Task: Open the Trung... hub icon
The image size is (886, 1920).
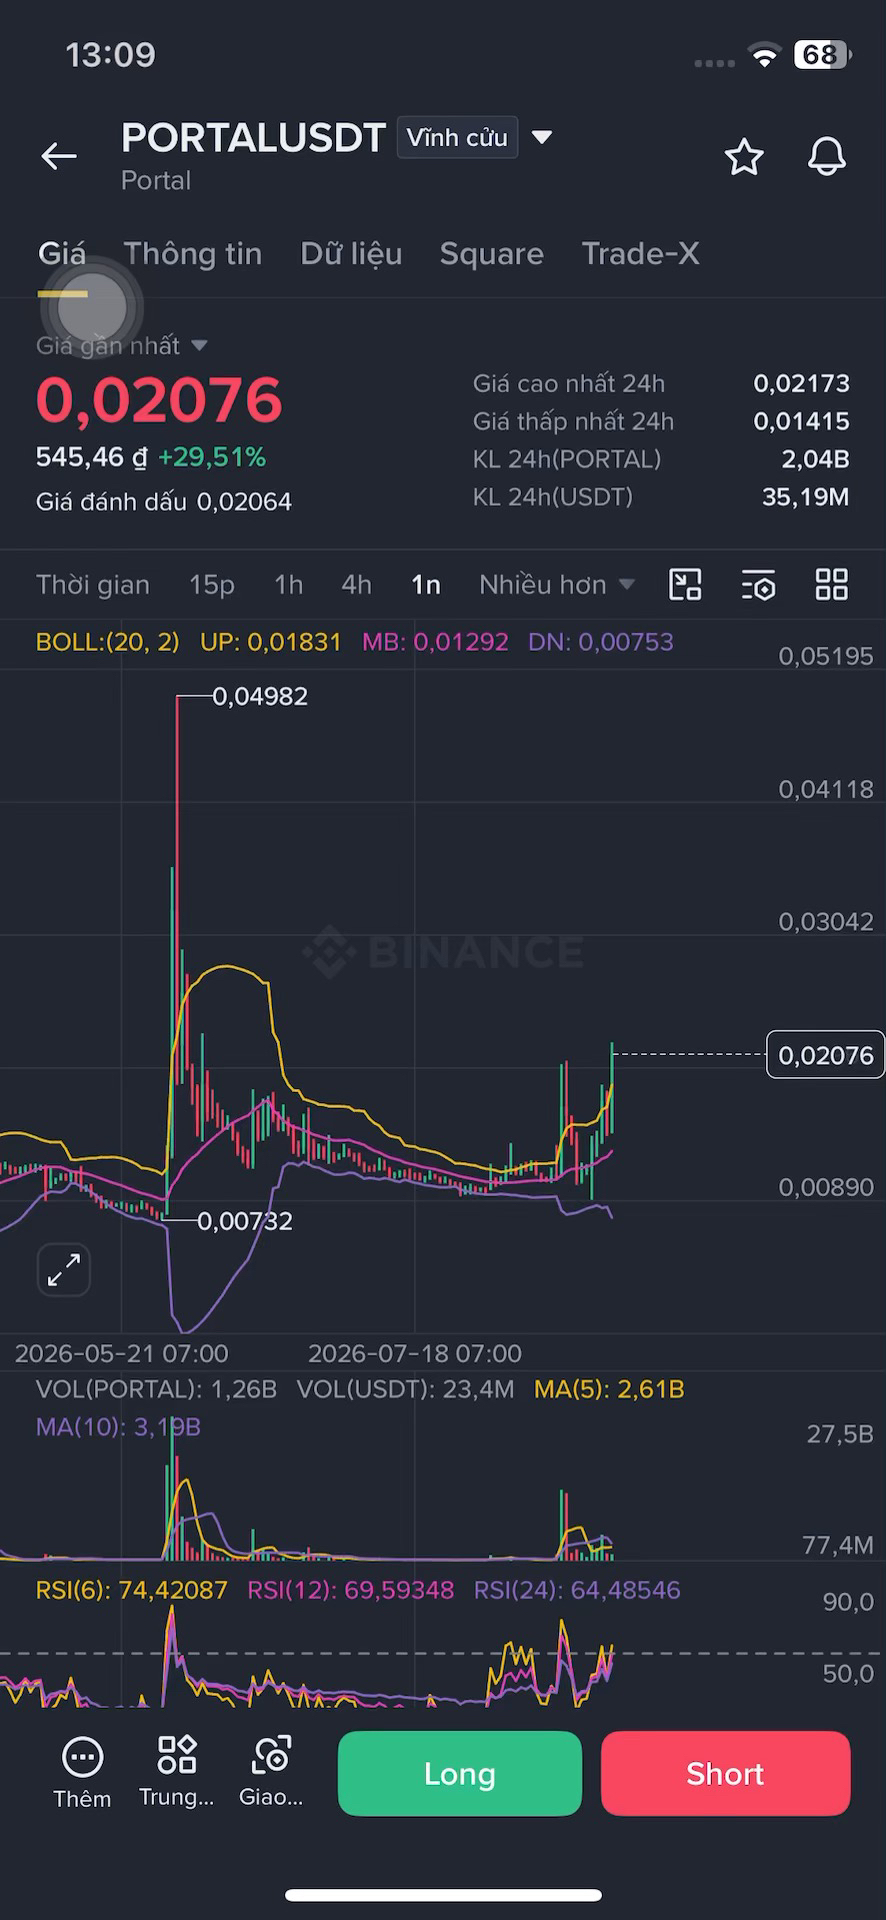Action: click(177, 1773)
